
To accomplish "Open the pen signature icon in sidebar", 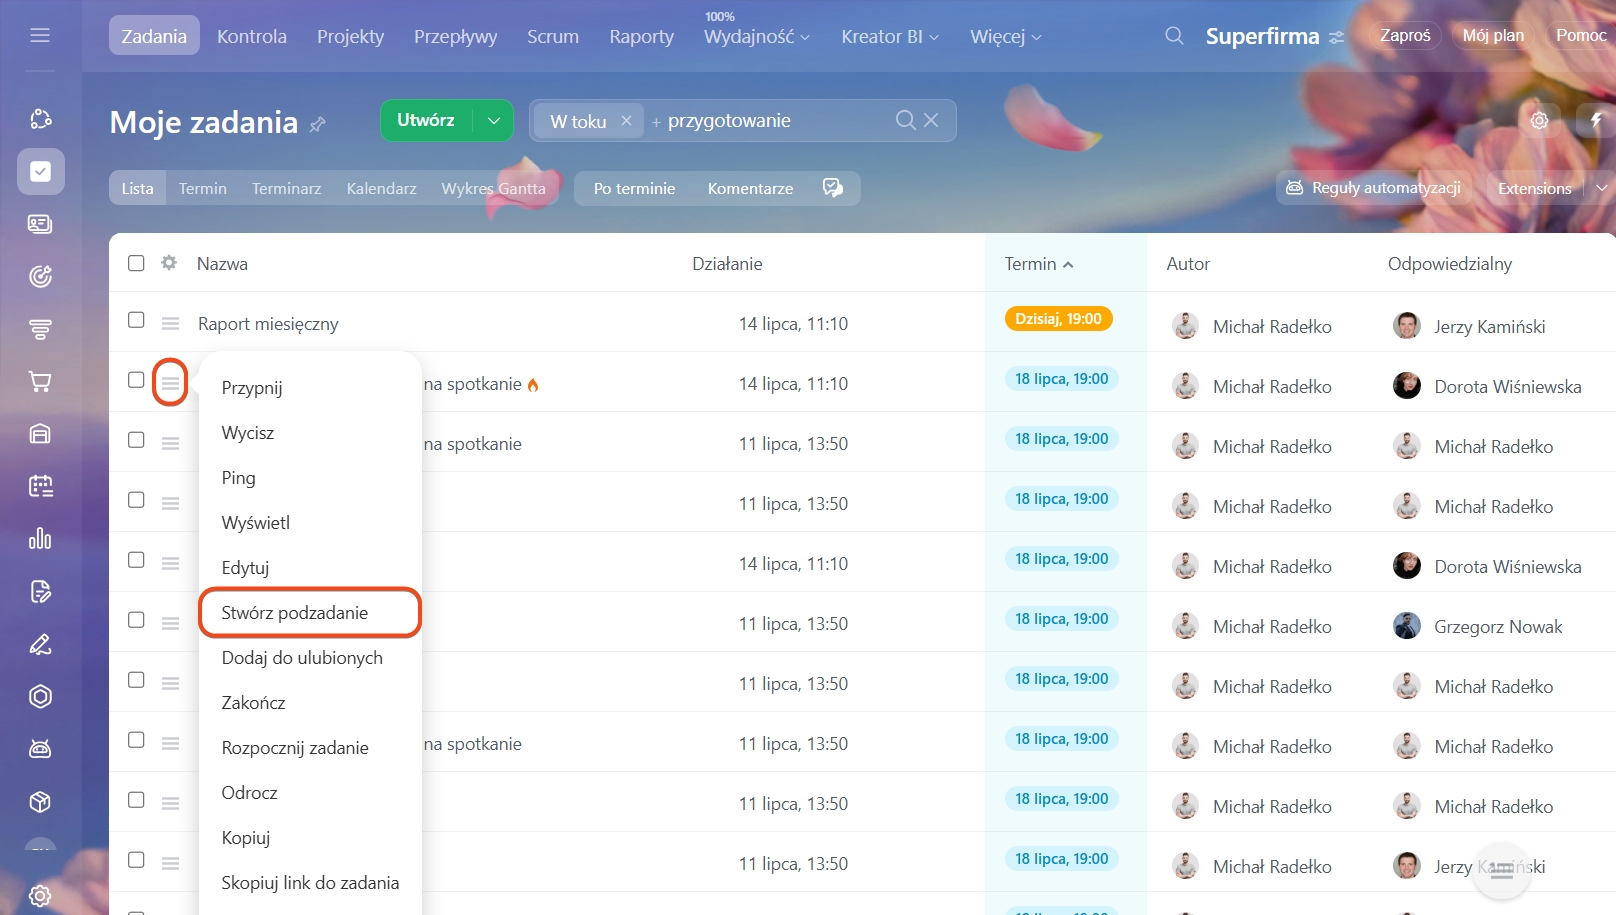I will coord(40,644).
